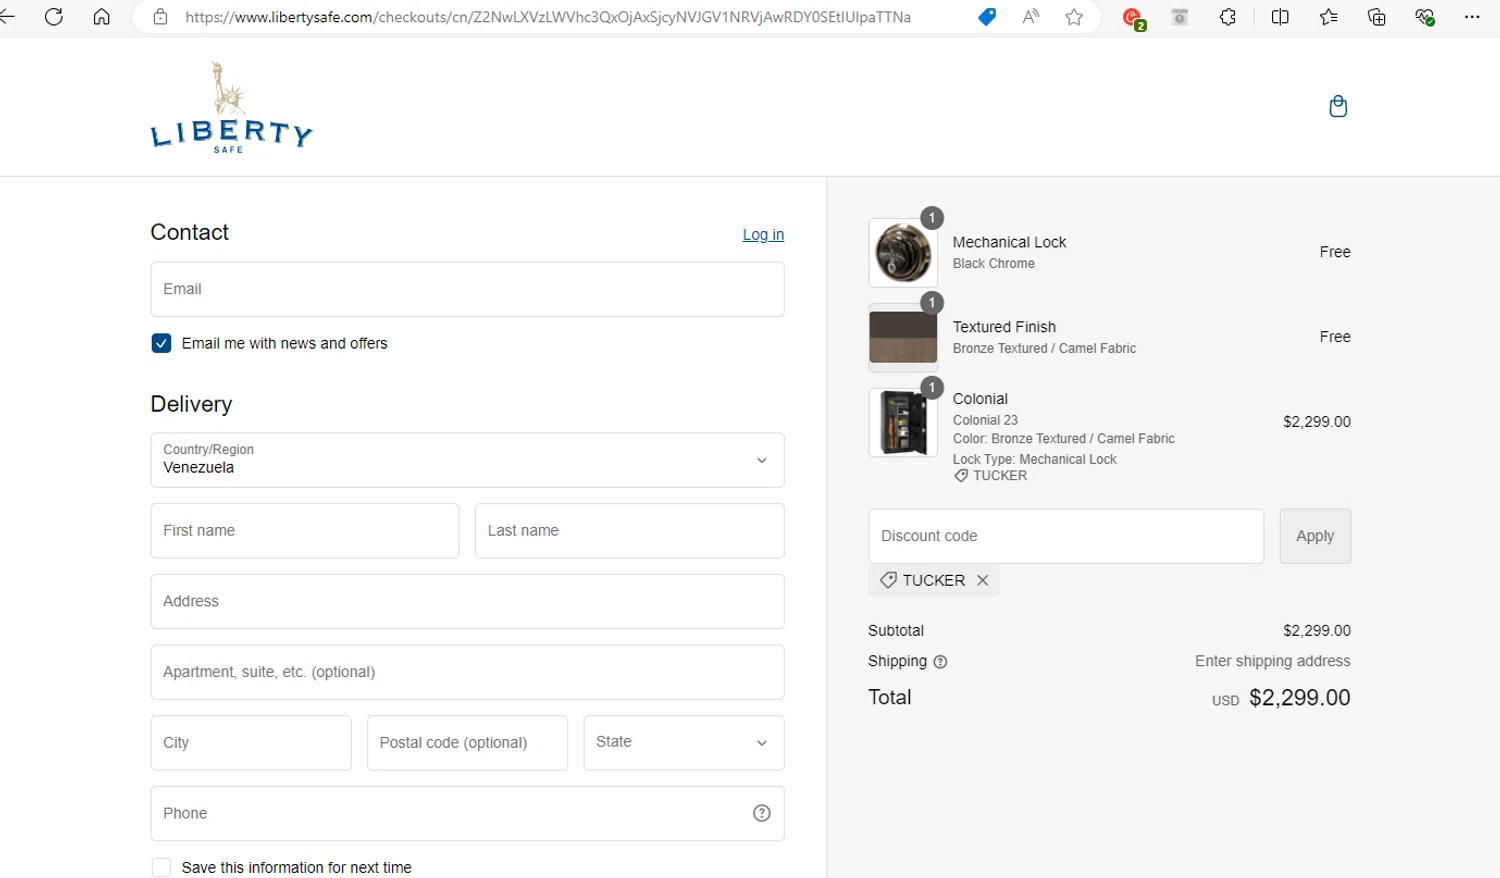The width and height of the screenshot is (1500, 878).
Task: Open the browser Extensions menu
Action: click(1228, 17)
